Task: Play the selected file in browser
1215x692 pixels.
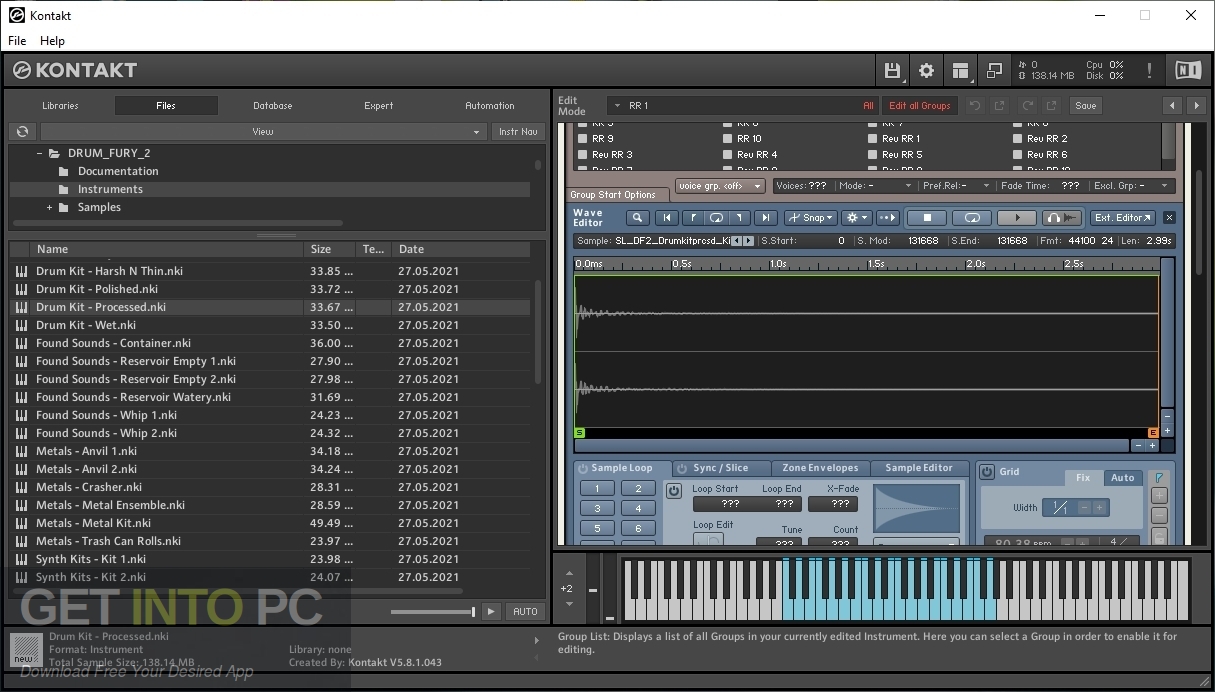Action: click(x=490, y=611)
